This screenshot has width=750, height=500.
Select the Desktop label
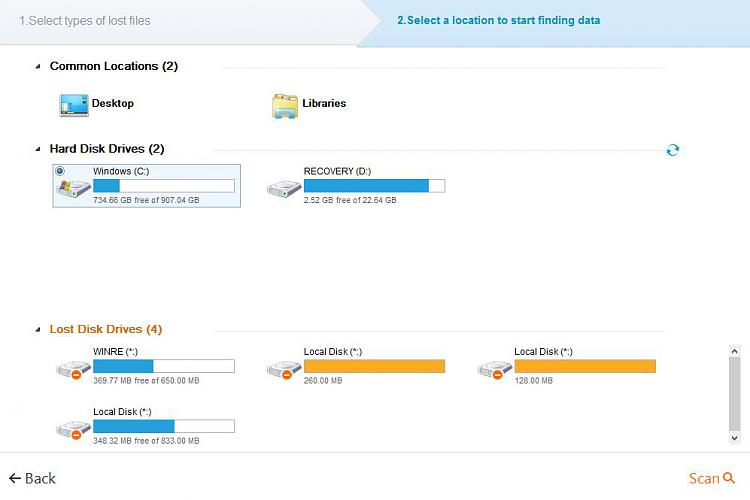click(x=113, y=103)
